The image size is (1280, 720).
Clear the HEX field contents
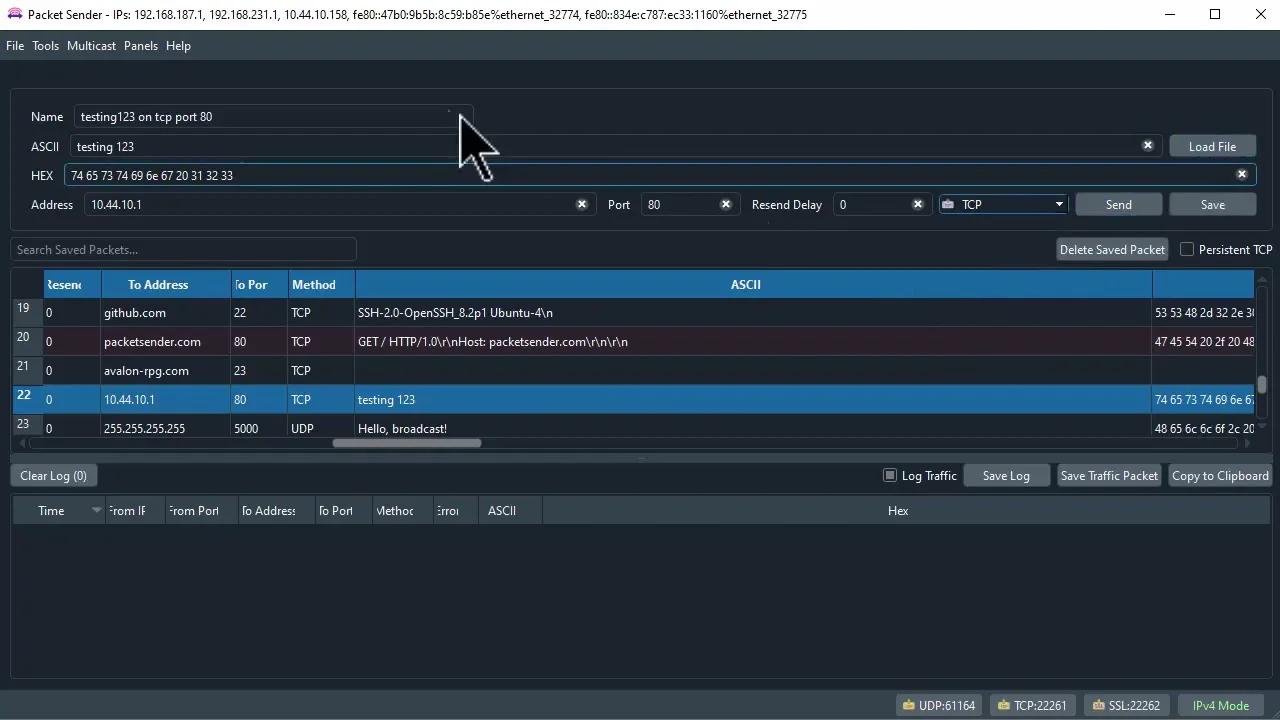point(1242,174)
